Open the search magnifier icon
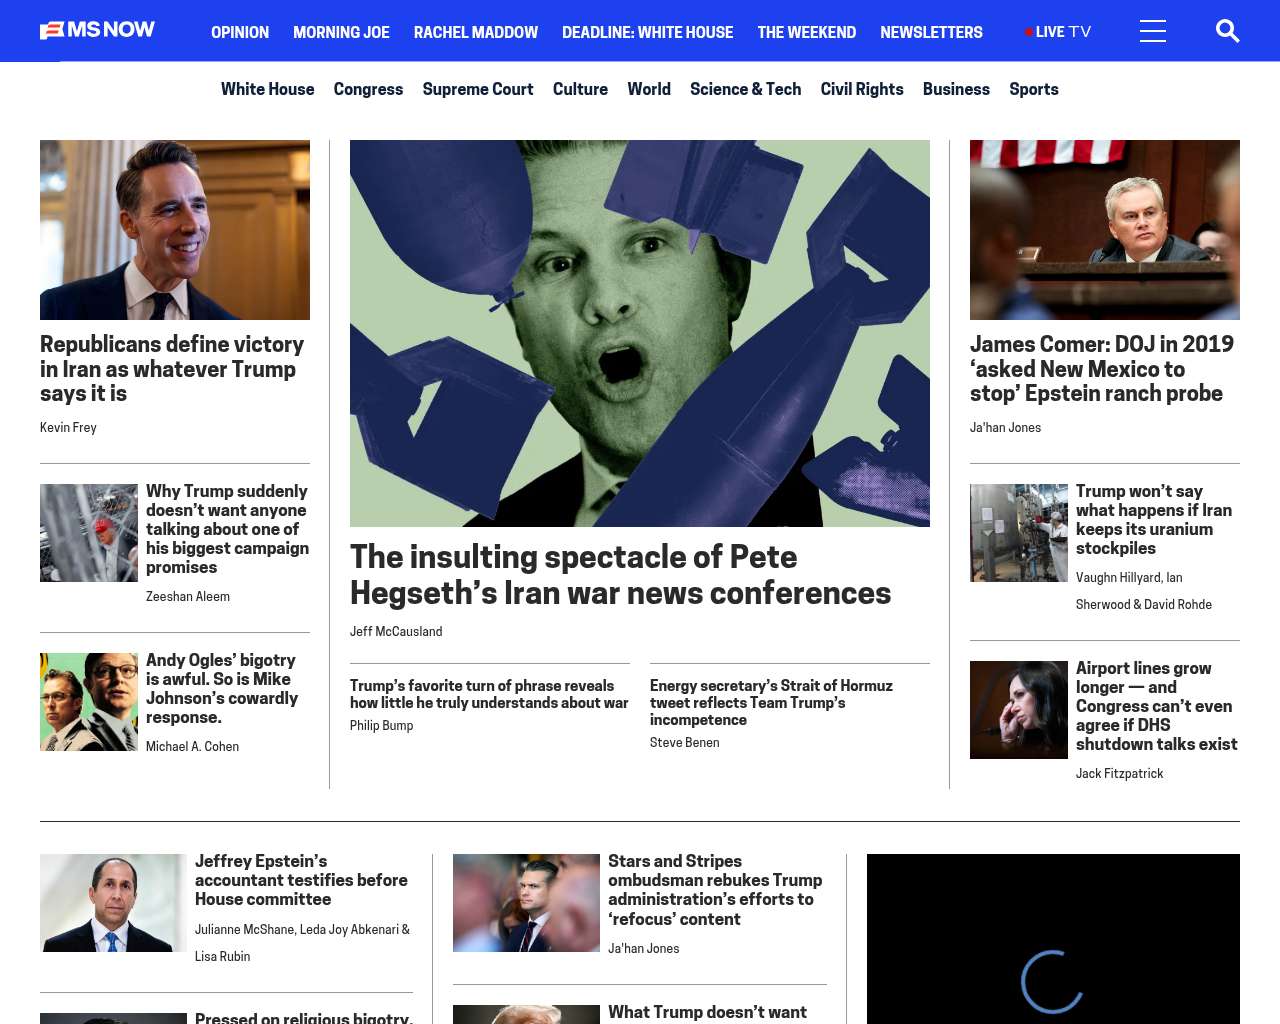The image size is (1280, 1024). pos(1227,31)
